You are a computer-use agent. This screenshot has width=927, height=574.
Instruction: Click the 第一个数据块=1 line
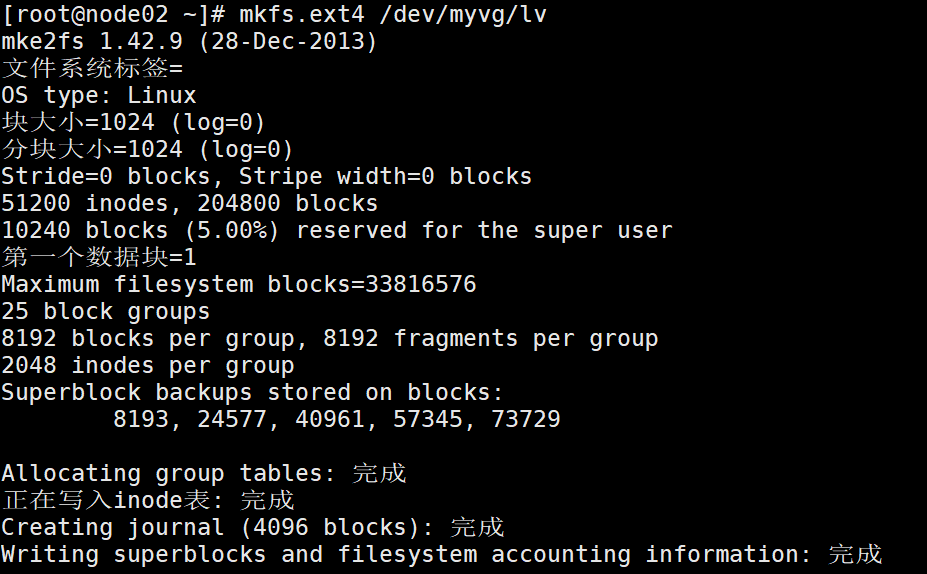pos(99,258)
